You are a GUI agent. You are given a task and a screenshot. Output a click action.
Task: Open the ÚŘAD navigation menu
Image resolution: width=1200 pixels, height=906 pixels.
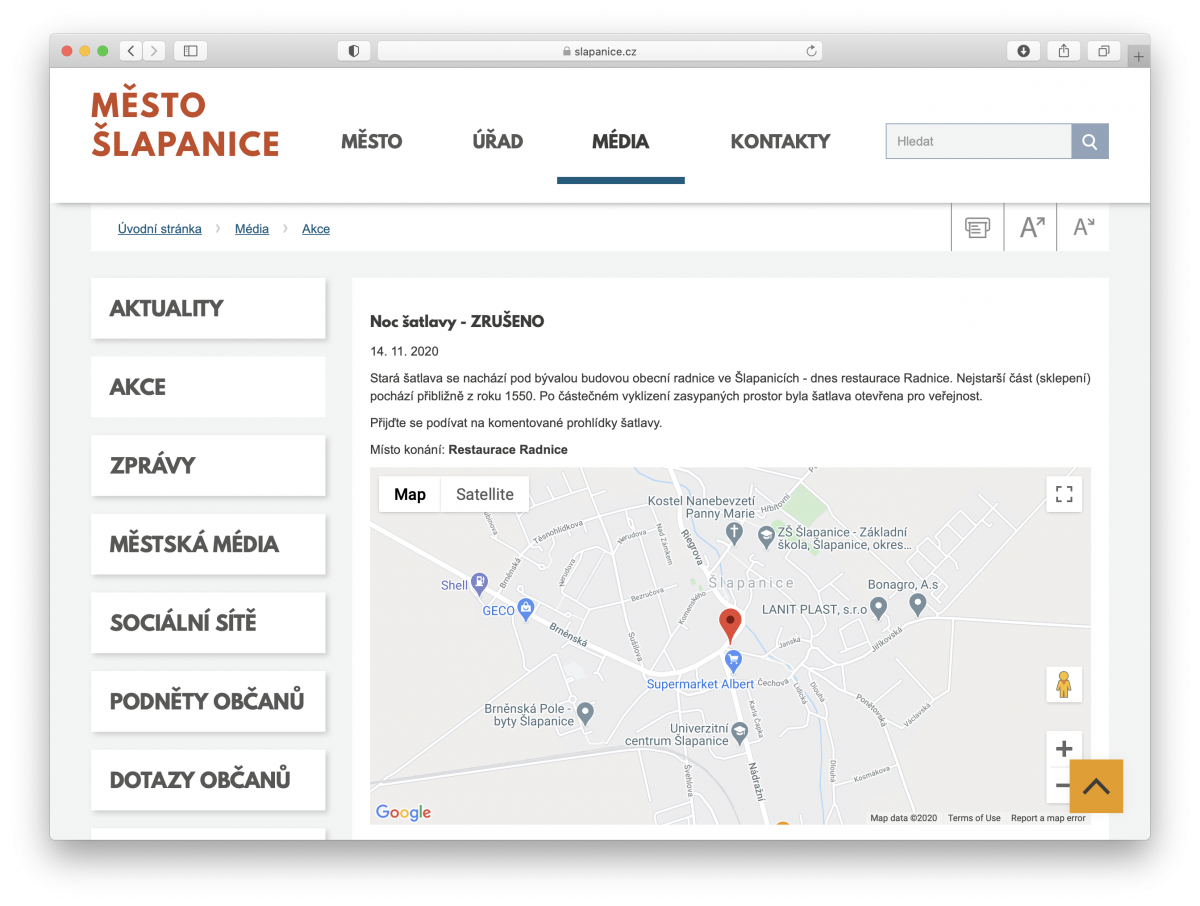(x=498, y=142)
